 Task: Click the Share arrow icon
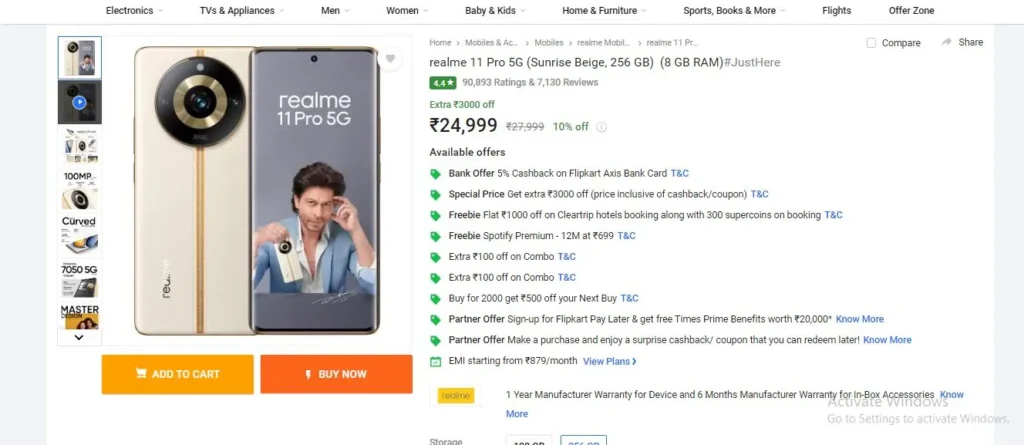click(946, 42)
